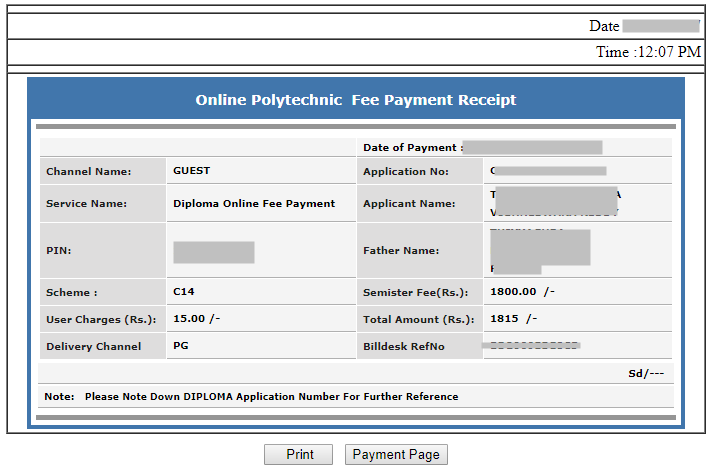Click the Billdesk RefNo label
Image resolution: width=711 pixels, height=471 pixels.
pyautogui.click(x=403, y=347)
